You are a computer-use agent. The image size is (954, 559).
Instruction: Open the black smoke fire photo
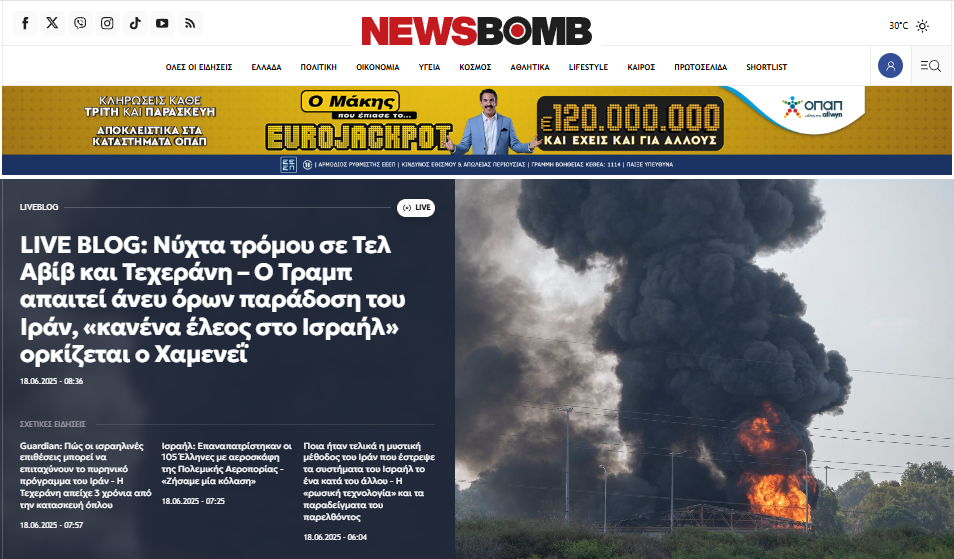pyautogui.click(x=704, y=369)
